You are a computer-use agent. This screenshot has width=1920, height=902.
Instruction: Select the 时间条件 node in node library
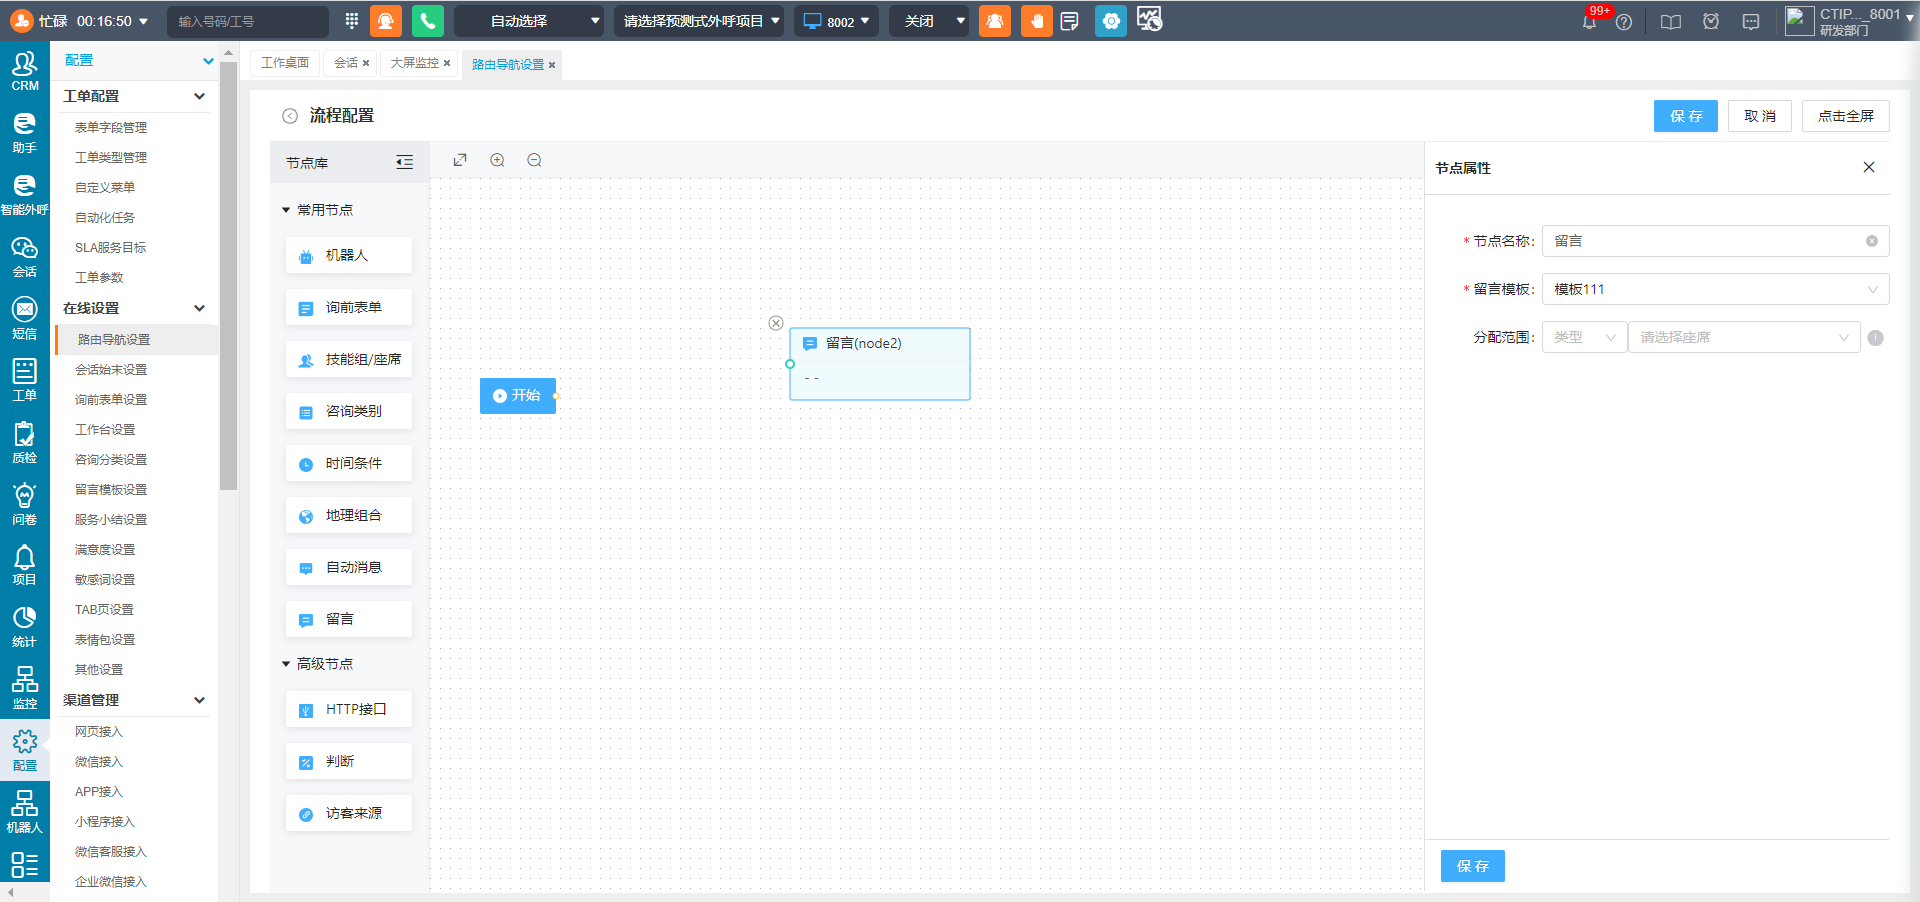tap(348, 463)
